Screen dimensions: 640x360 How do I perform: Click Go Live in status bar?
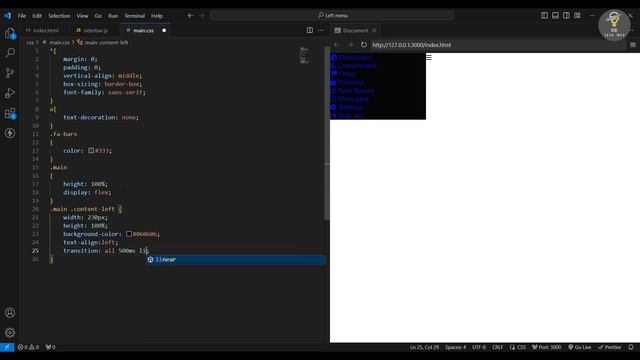pyautogui.click(x=579, y=347)
